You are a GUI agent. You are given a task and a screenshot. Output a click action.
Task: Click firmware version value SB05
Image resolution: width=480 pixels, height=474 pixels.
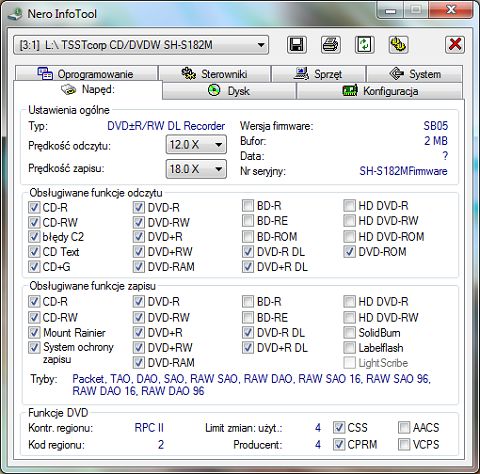436,126
